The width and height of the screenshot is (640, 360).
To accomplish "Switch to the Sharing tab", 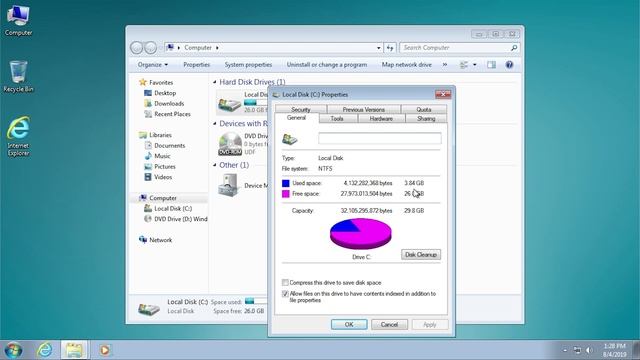I will (x=426, y=119).
